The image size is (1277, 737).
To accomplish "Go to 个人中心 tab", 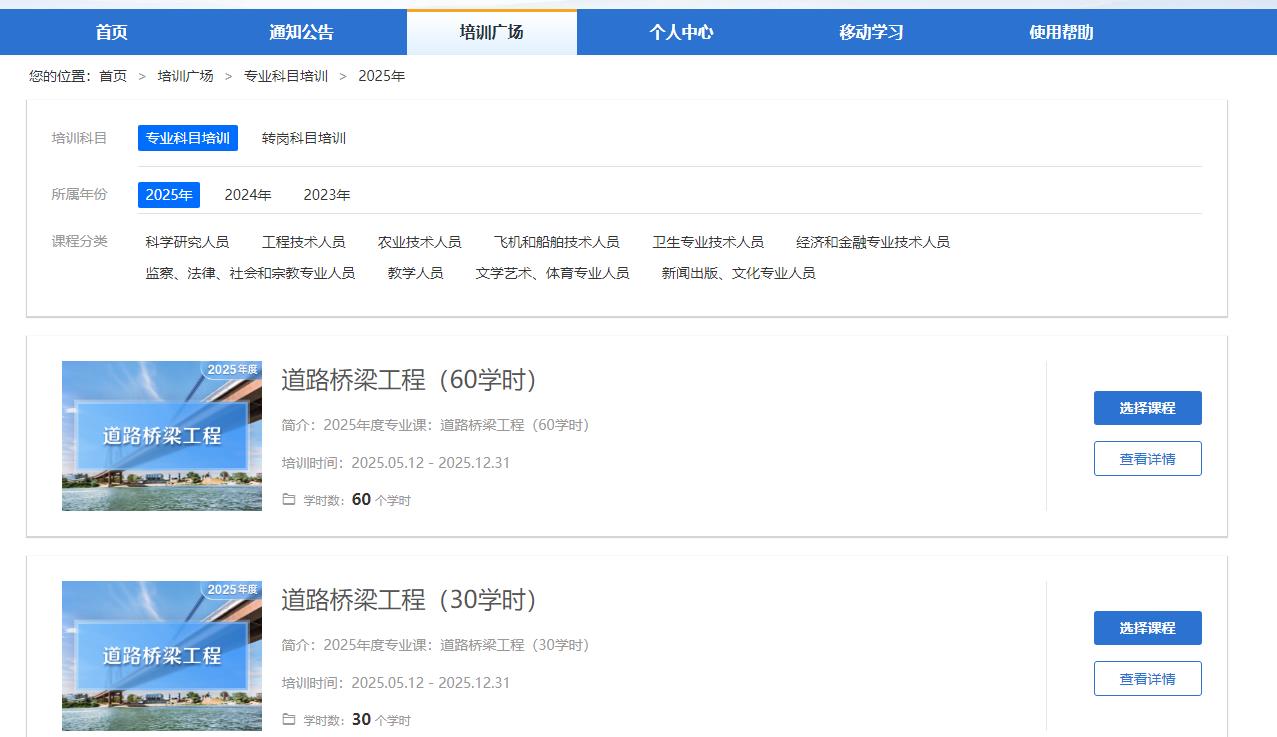I will point(681,32).
